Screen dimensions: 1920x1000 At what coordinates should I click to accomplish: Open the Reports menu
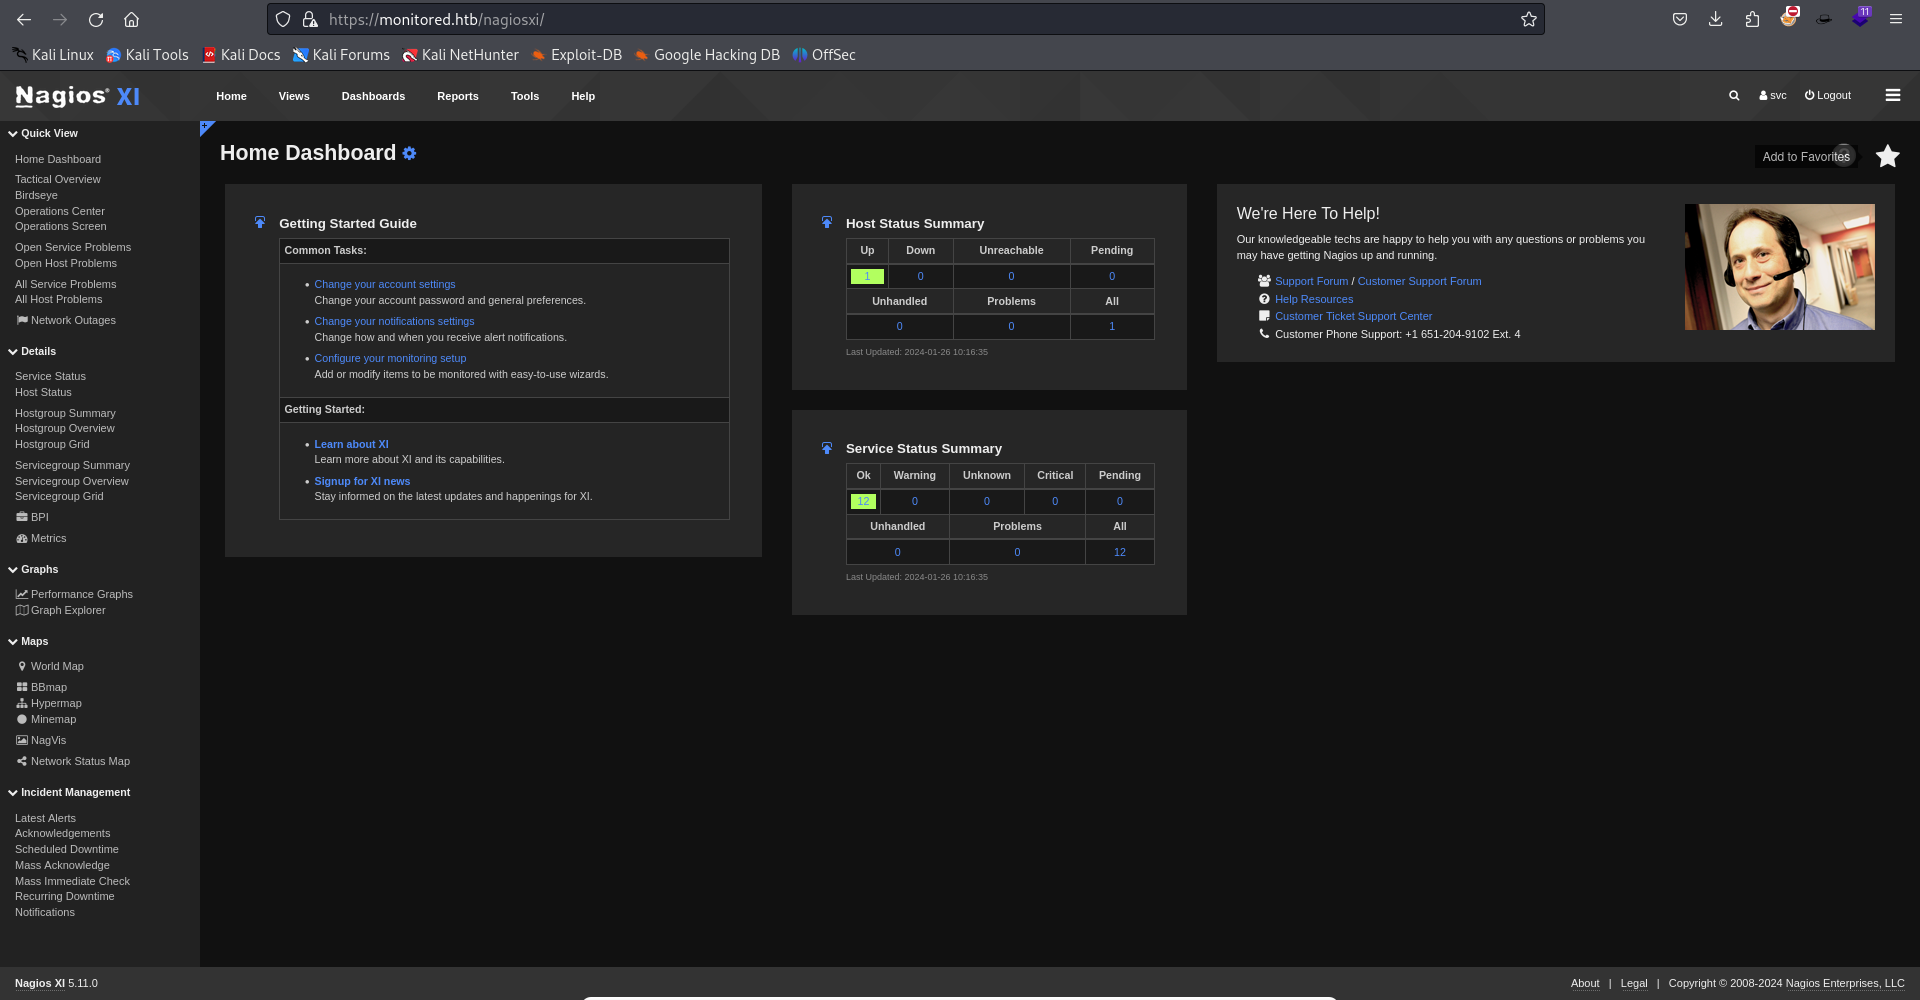[x=458, y=96]
